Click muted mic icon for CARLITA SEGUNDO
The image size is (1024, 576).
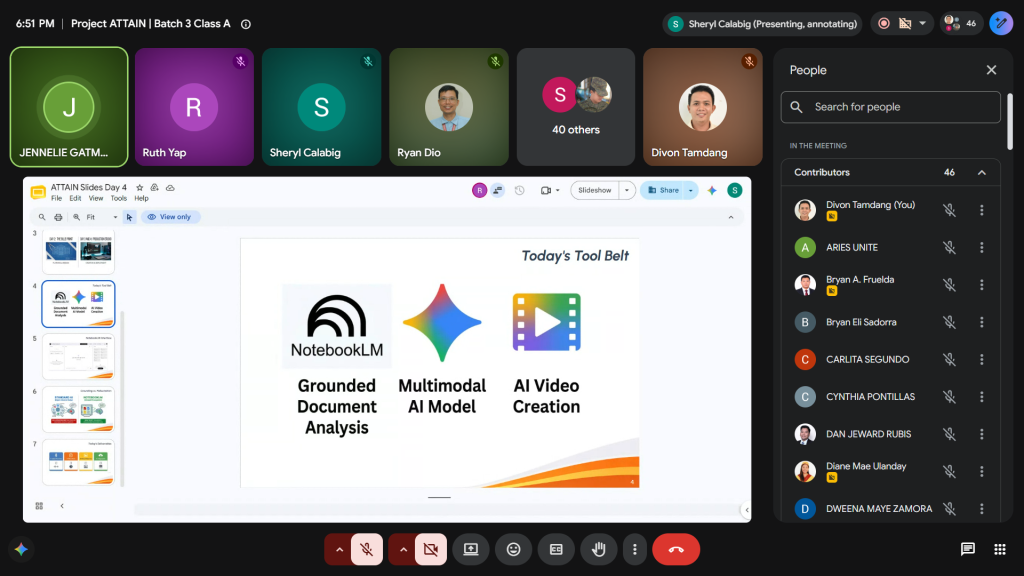950,359
